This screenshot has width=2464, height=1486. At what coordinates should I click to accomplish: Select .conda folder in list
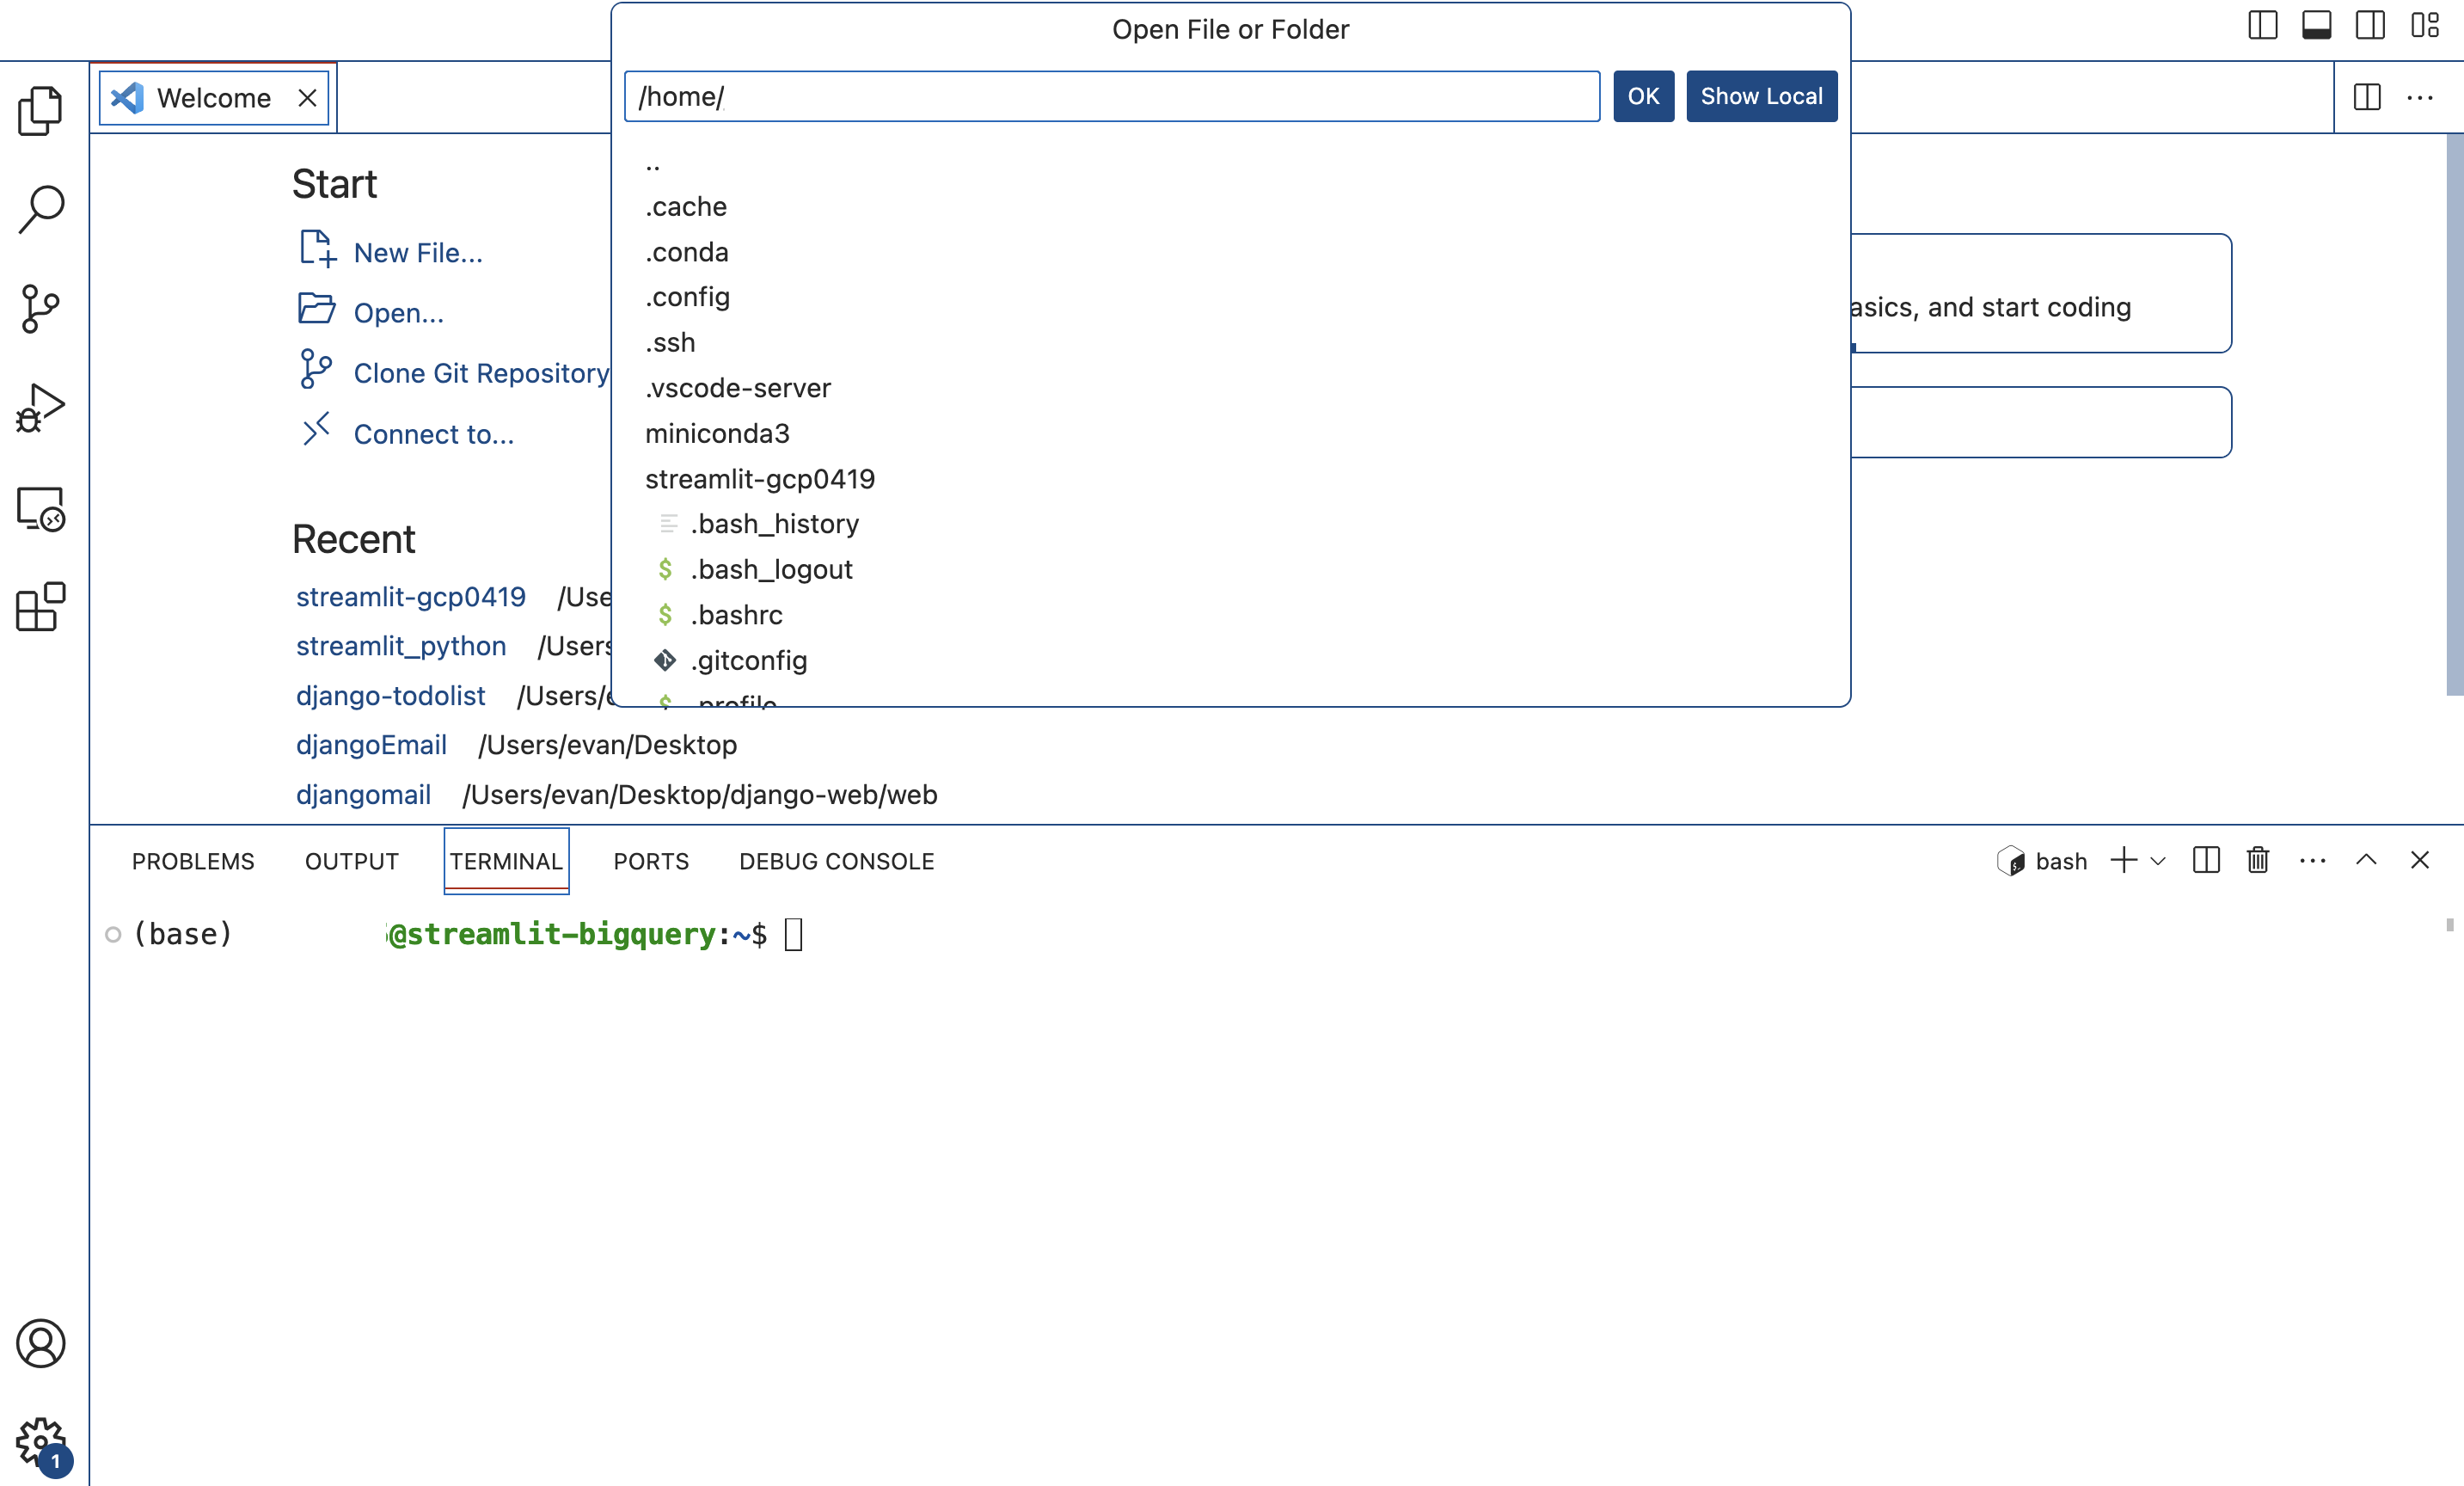point(1230,252)
